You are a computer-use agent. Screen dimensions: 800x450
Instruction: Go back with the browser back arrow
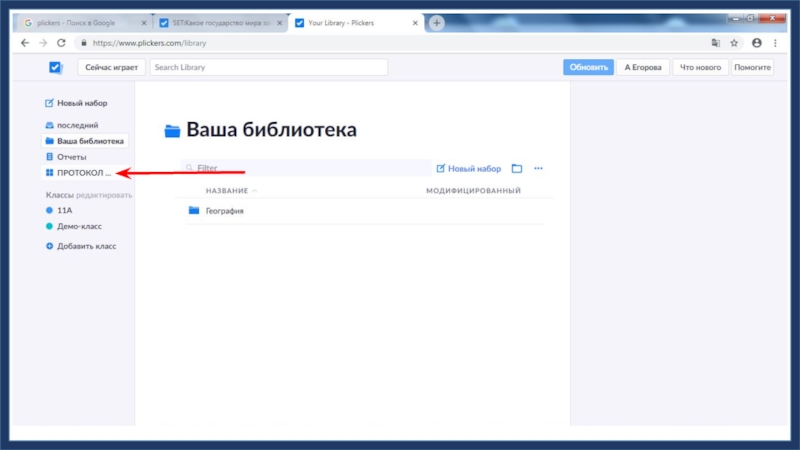tap(25, 43)
